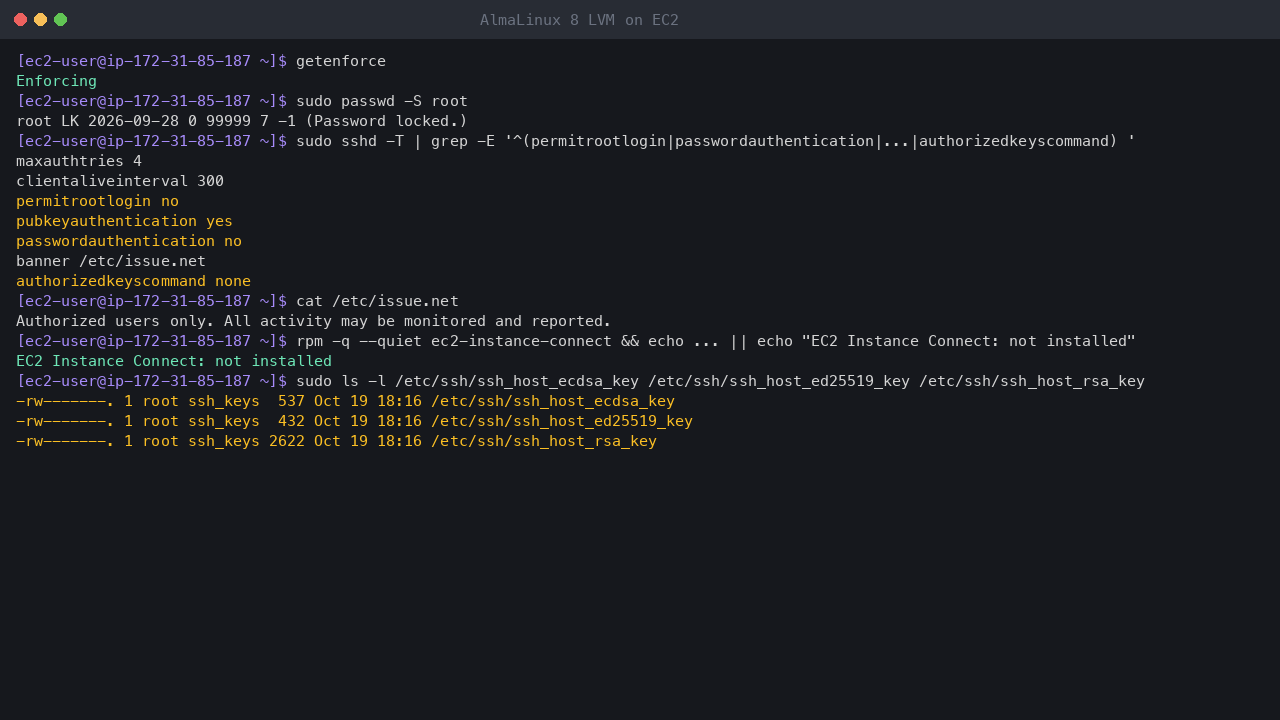
Task: Click the 'getenforce' command text
Action: (x=341, y=61)
